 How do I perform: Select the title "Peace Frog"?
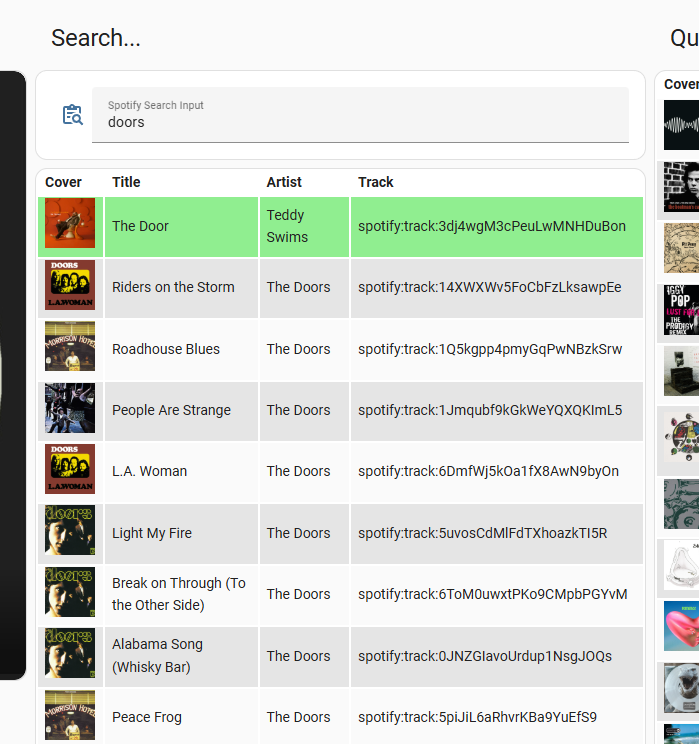tap(147, 717)
